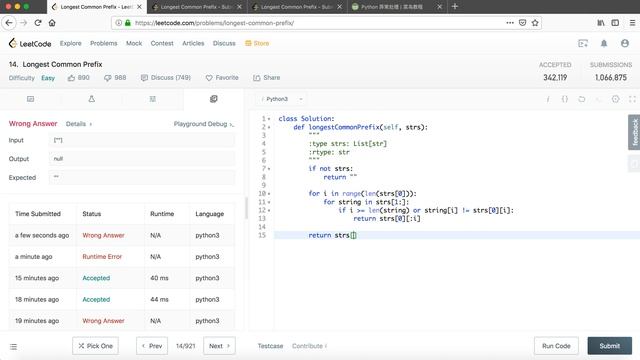Open a new browser tab
640x360 pixels.
click(x=455, y=7)
